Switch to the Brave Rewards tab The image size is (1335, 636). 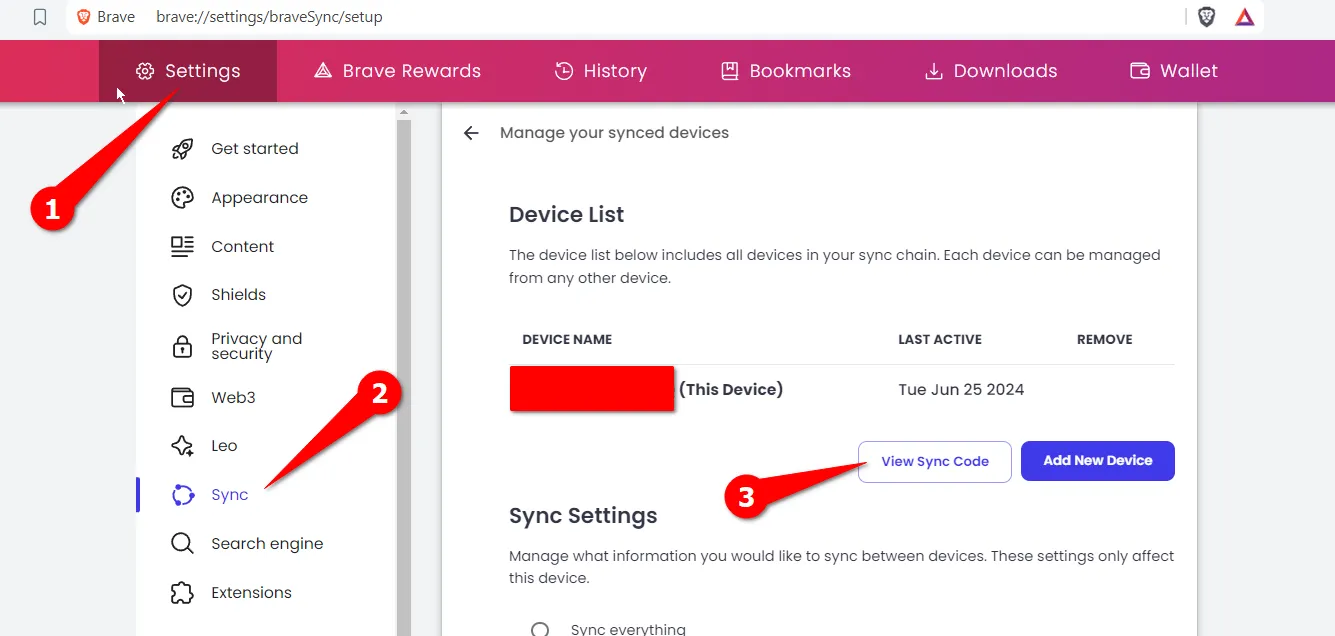[397, 71]
